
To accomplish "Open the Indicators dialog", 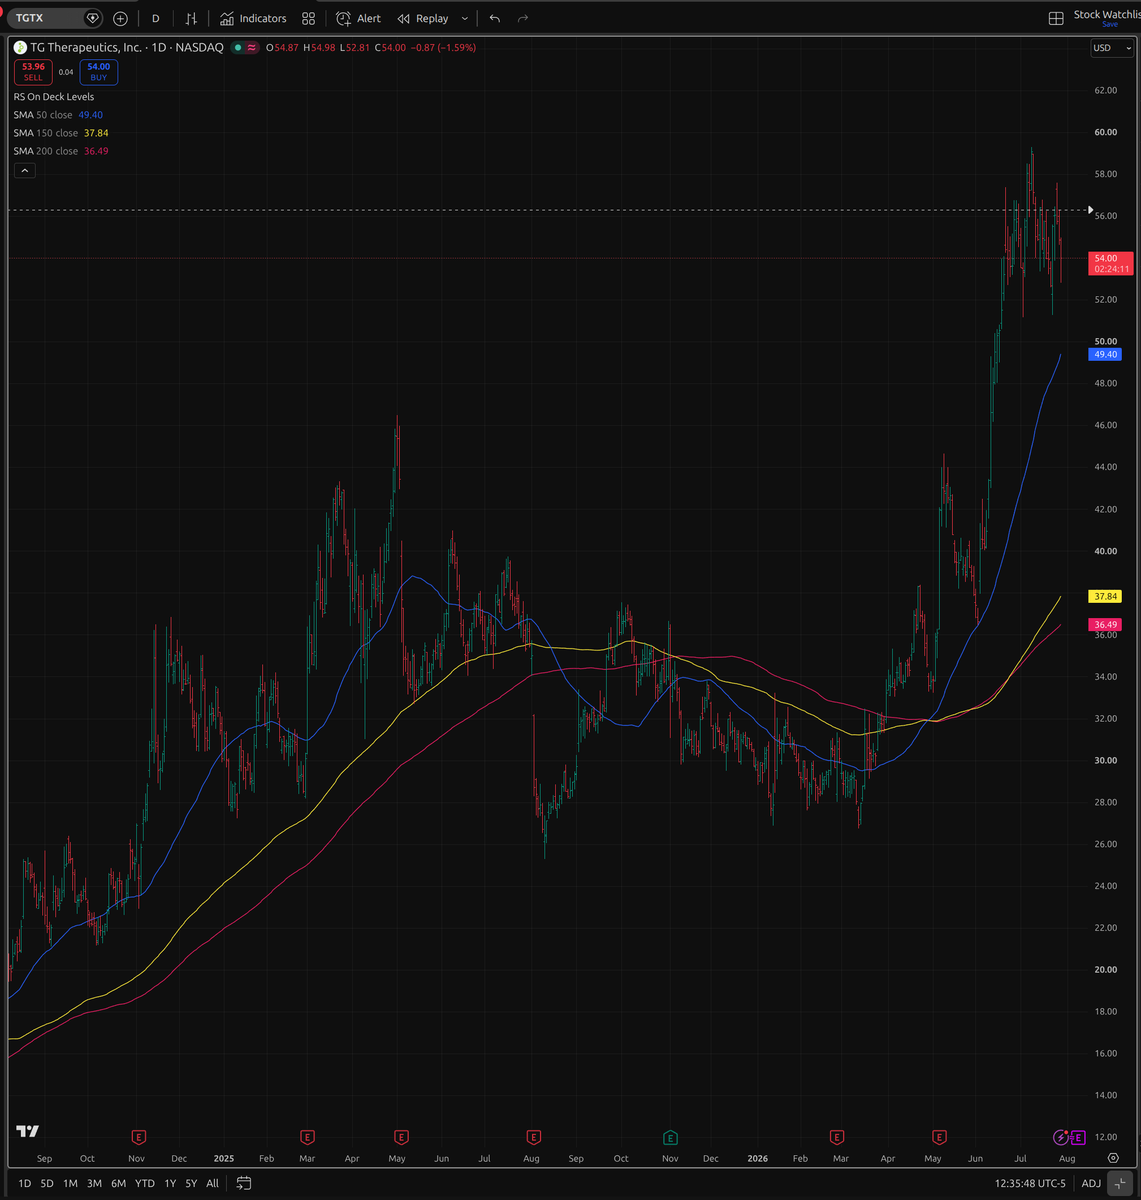I will tap(253, 18).
